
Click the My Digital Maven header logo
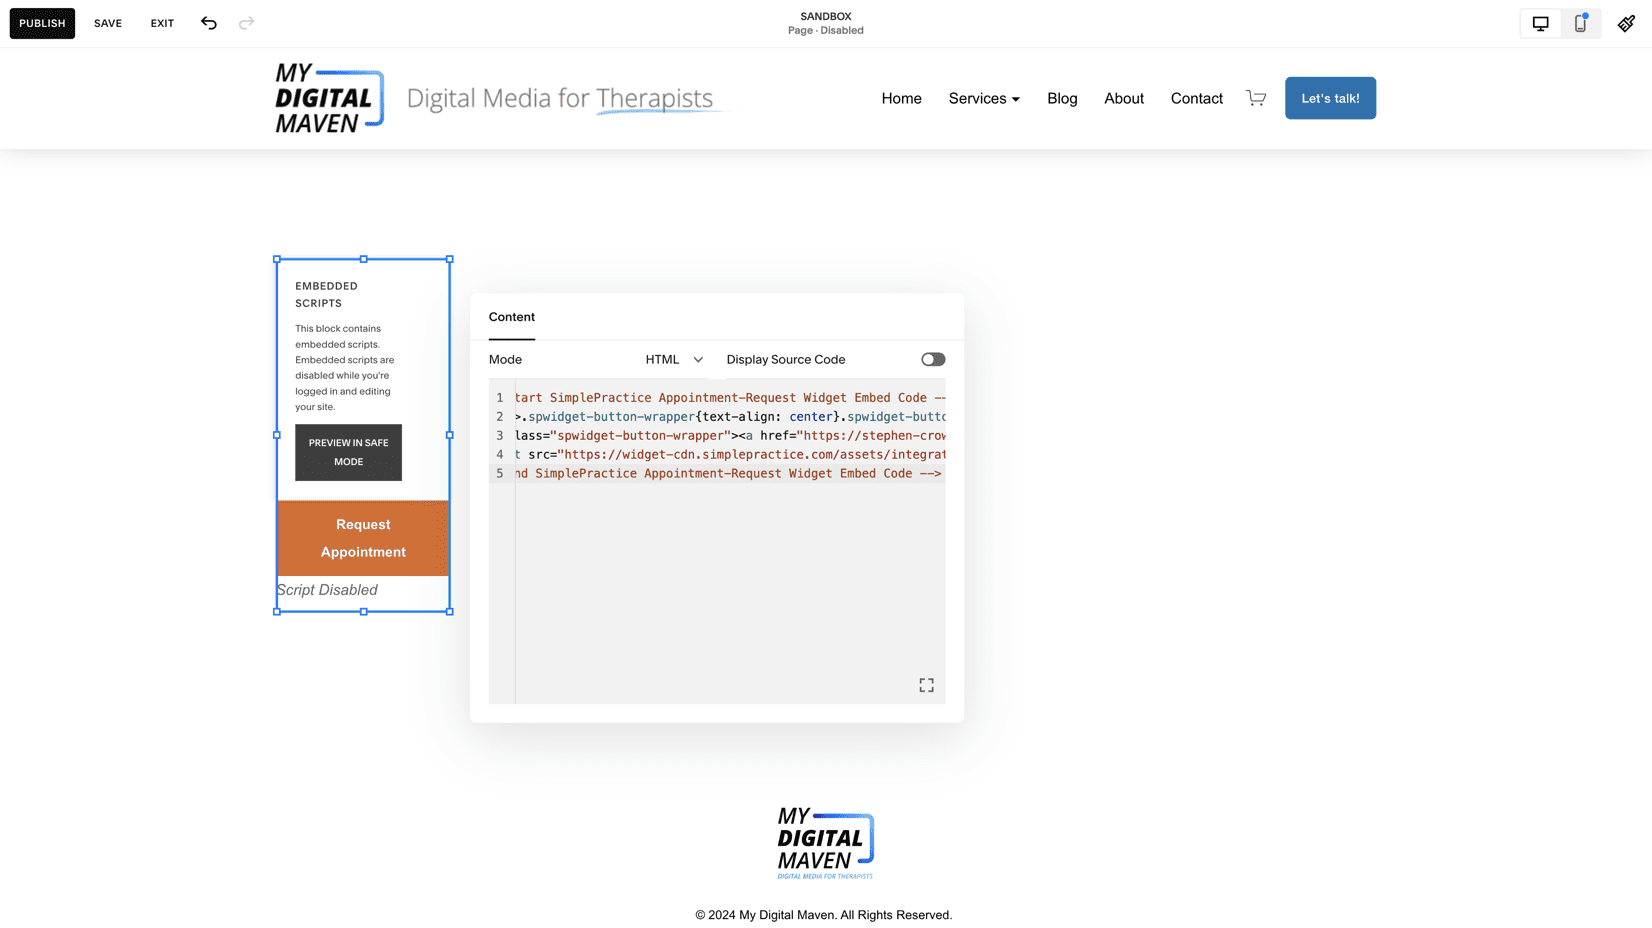[x=328, y=98]
